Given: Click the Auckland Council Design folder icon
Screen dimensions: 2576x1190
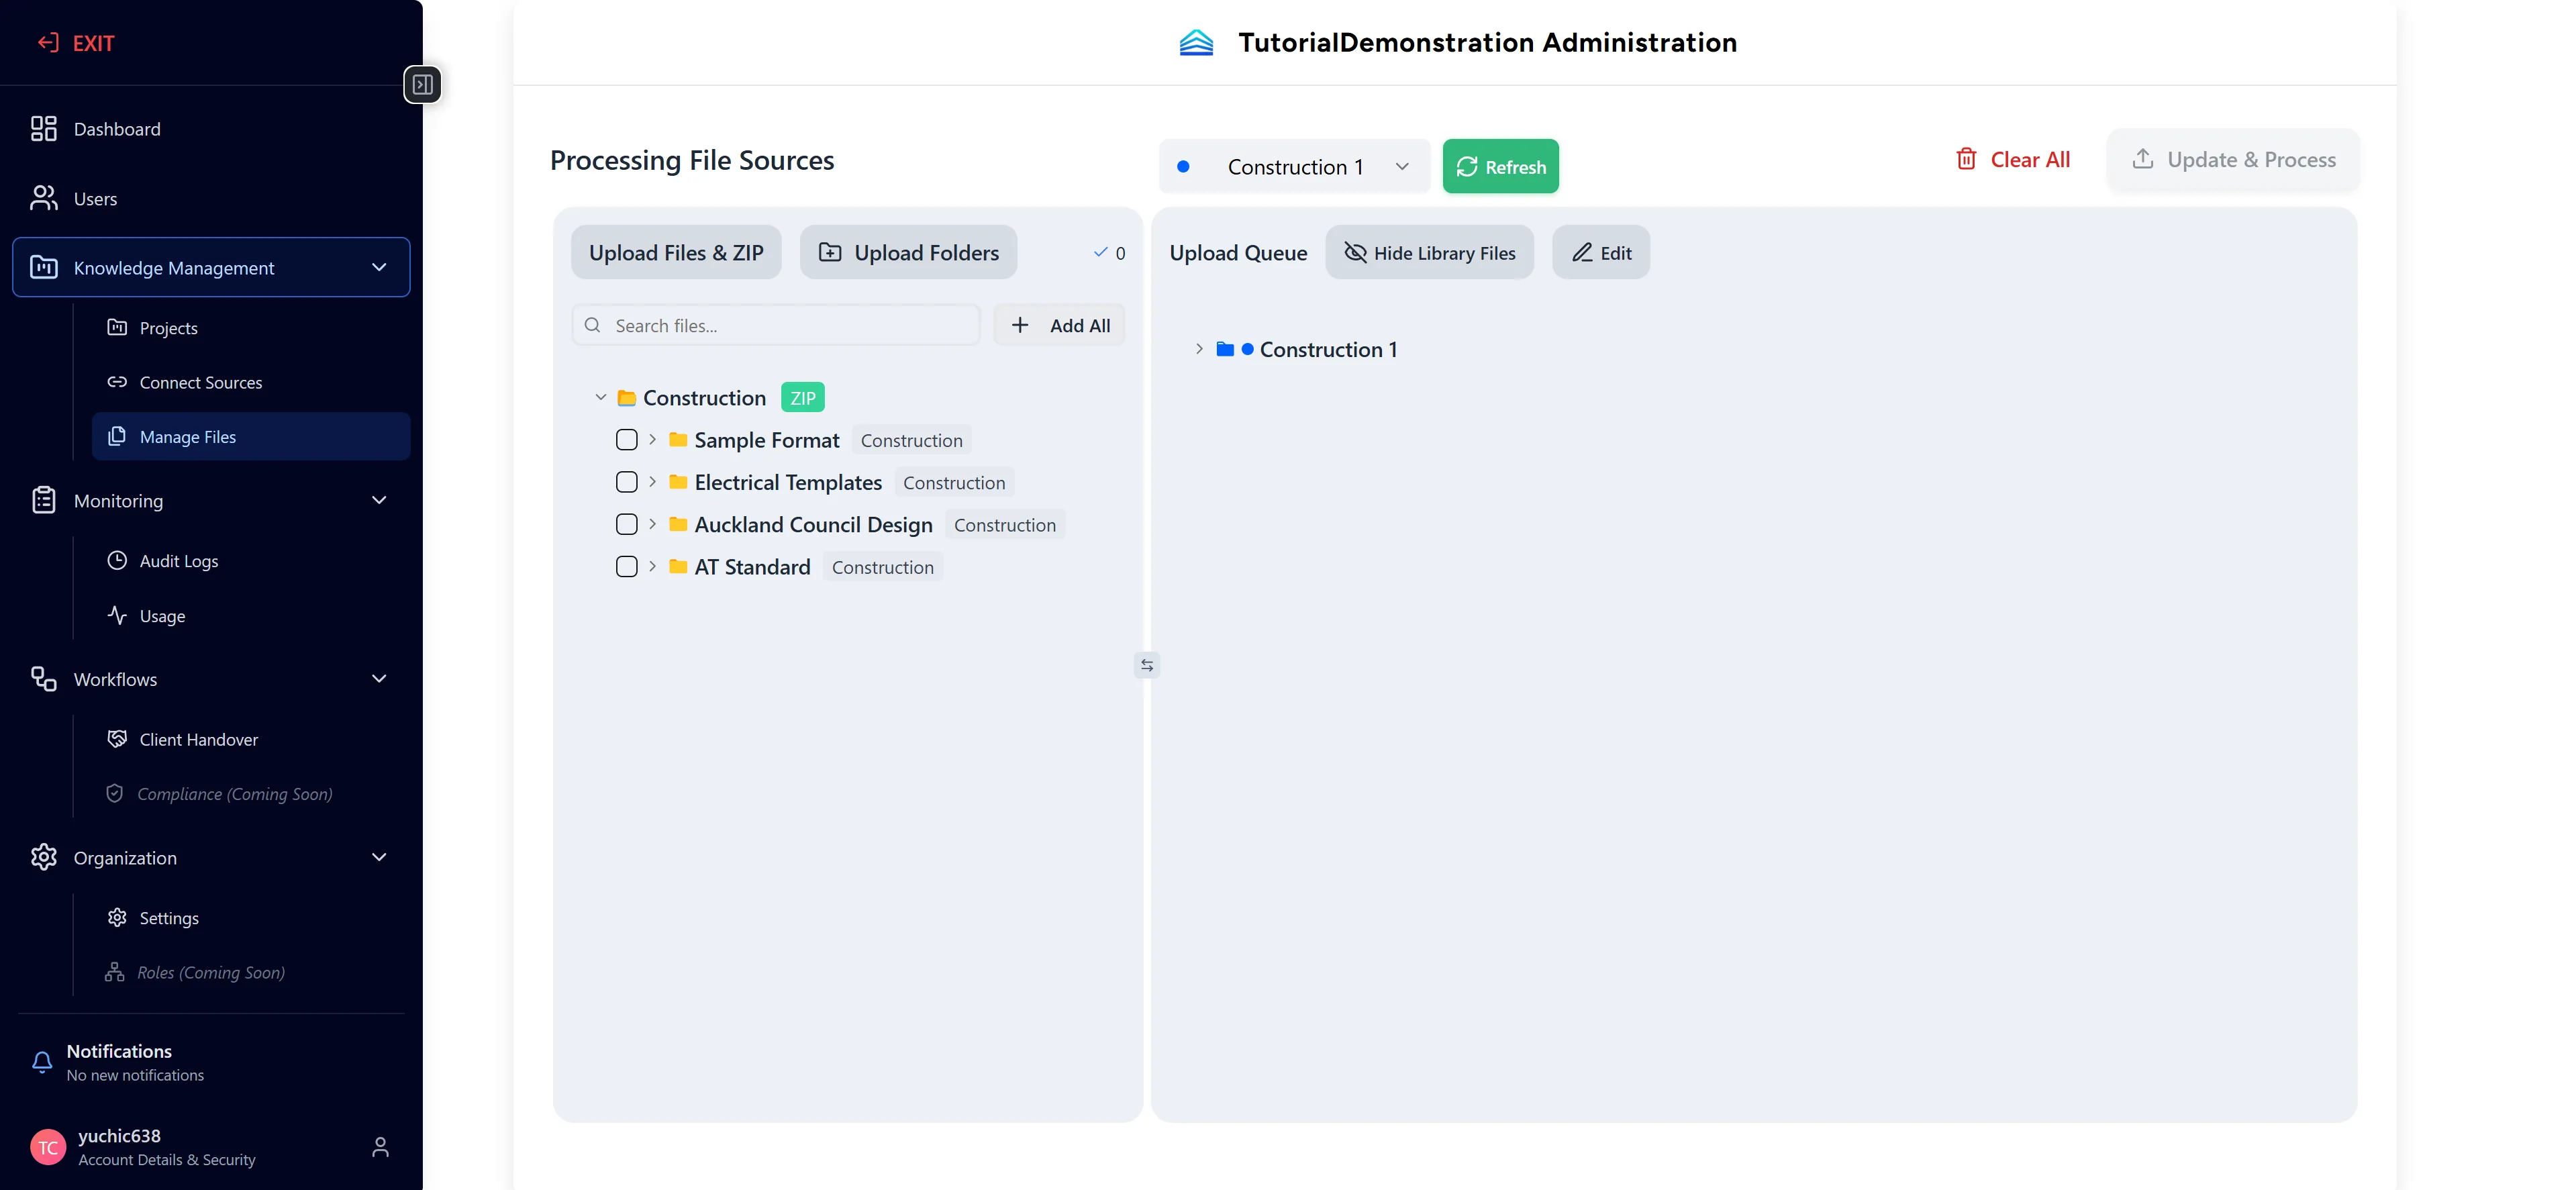Looking at the screenshot, I should [678, 524].
